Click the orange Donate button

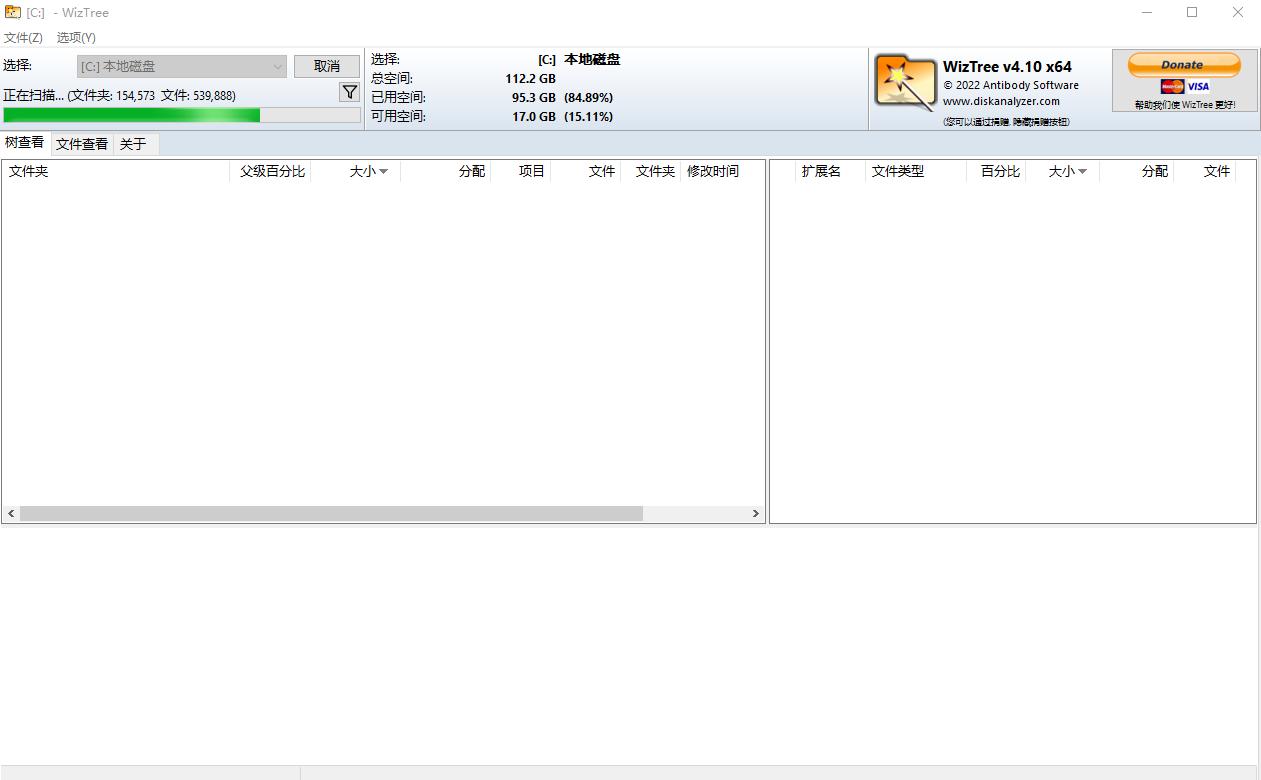(1184, 64)
